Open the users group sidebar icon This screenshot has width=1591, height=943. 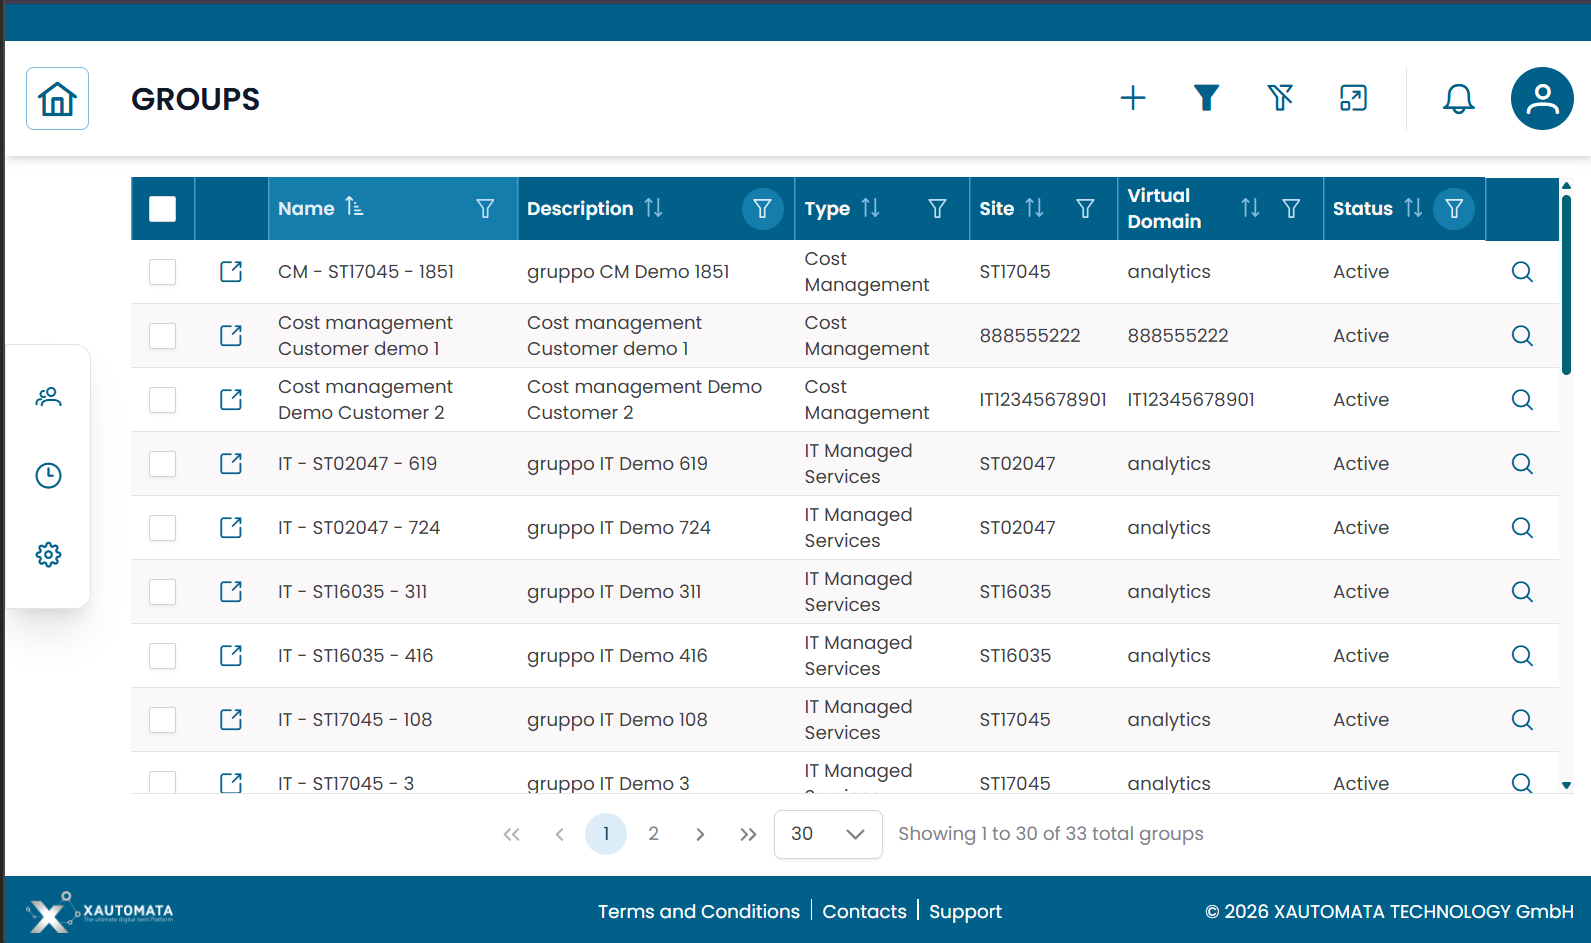[48, 397]
